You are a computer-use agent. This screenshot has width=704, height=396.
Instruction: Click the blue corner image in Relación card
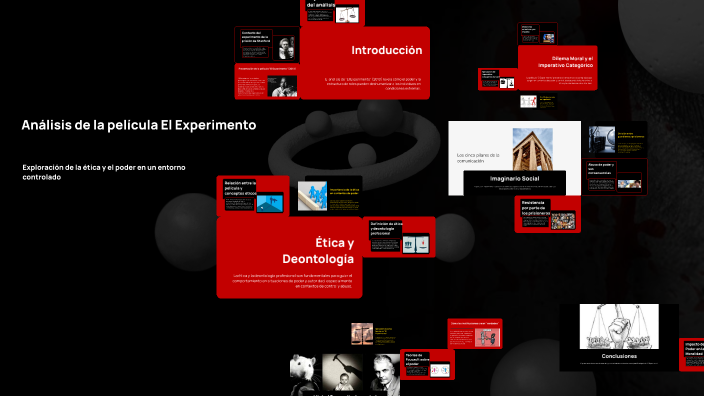coord(270,203)
